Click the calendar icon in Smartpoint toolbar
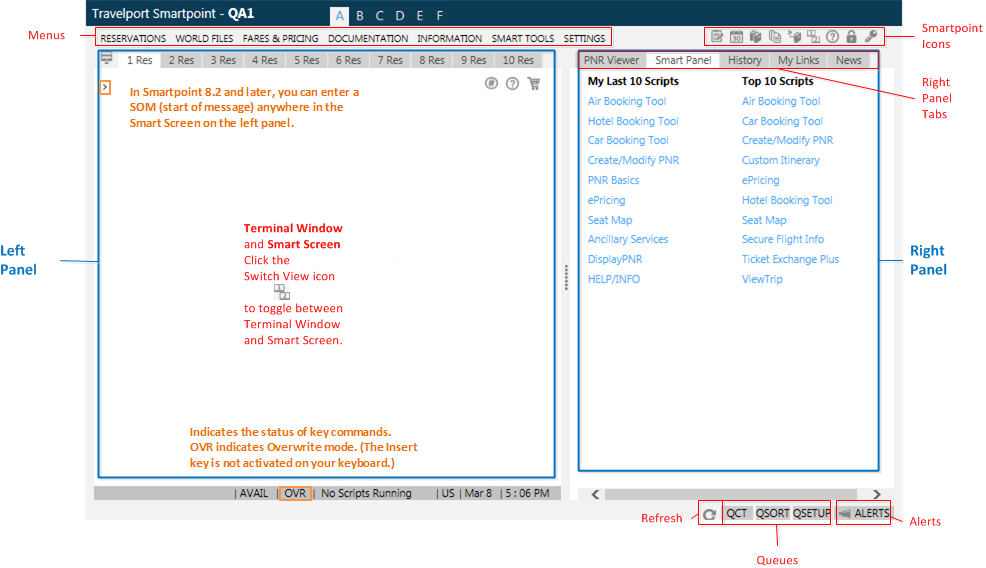The height and width of the screenshot is (568, 986). [x=736, y=37]
